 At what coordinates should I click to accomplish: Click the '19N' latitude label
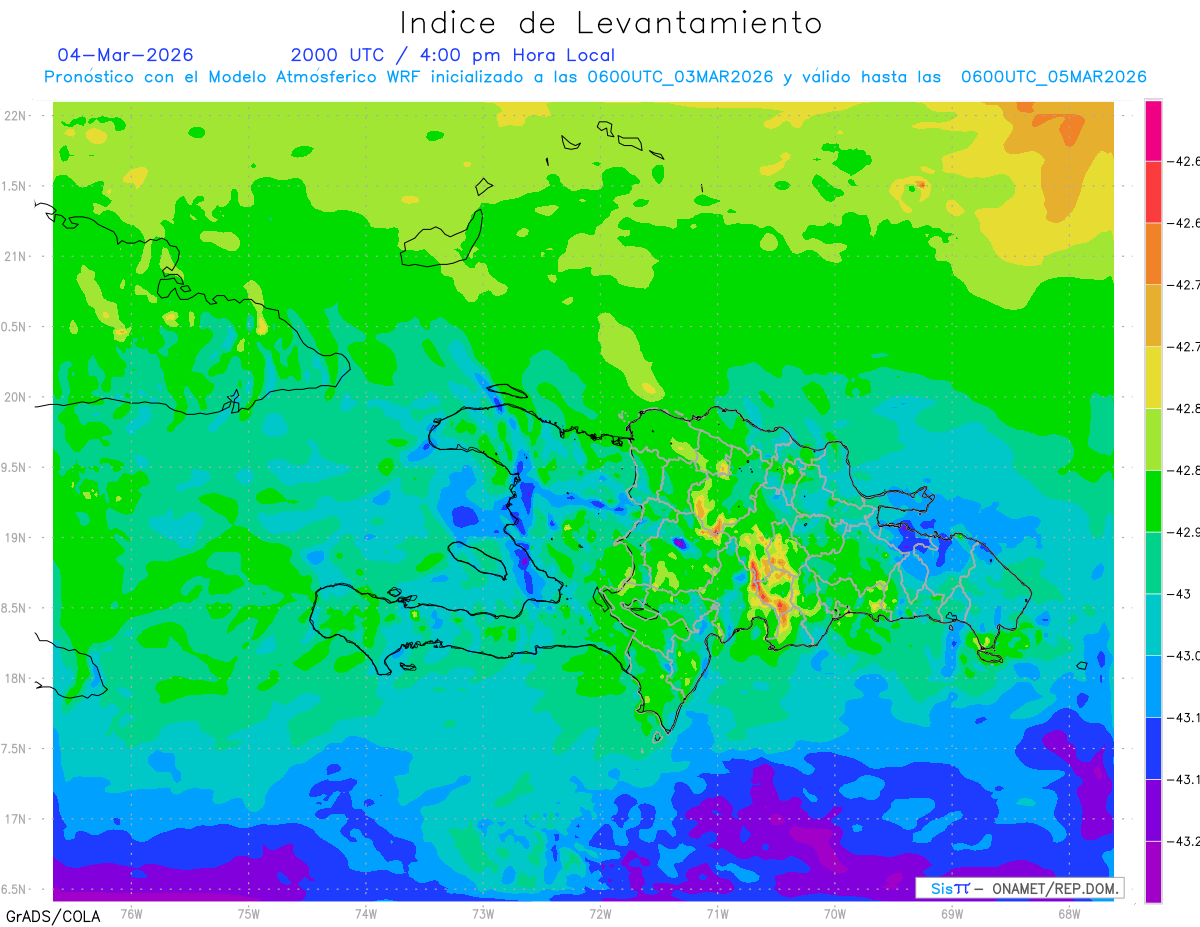[x=16, y=538]
